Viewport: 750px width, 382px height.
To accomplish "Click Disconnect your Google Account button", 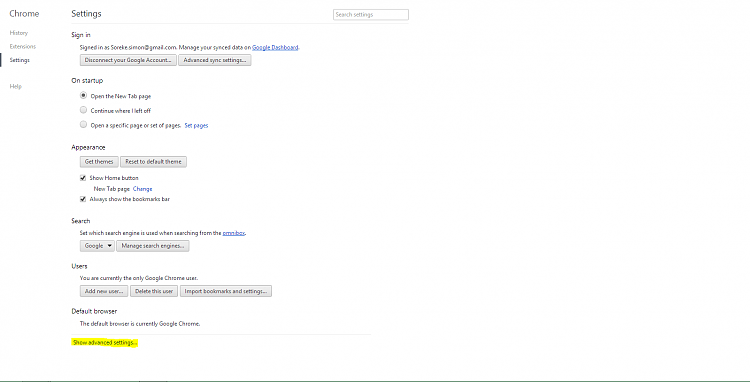I will (x=128, y=60).
